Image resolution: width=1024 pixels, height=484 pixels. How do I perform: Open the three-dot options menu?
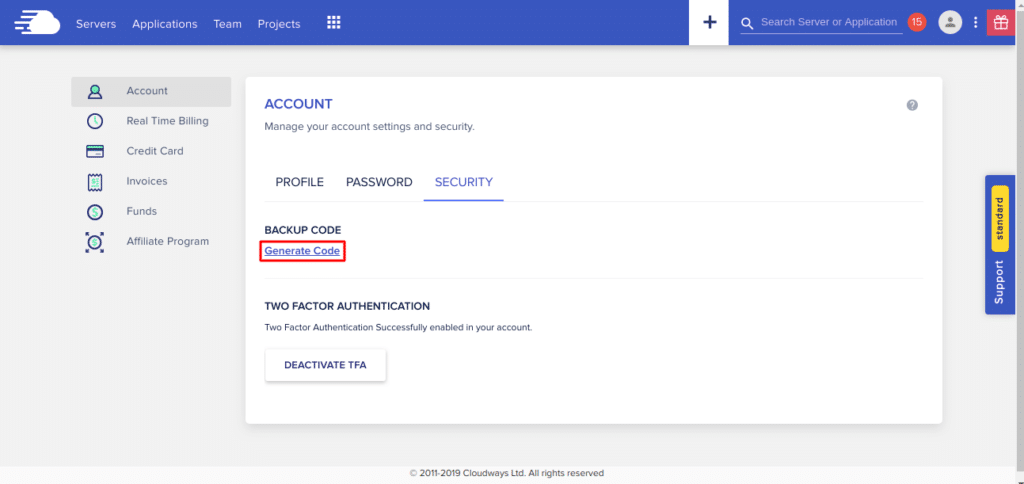pyautogui.click(x=975, y=22)
